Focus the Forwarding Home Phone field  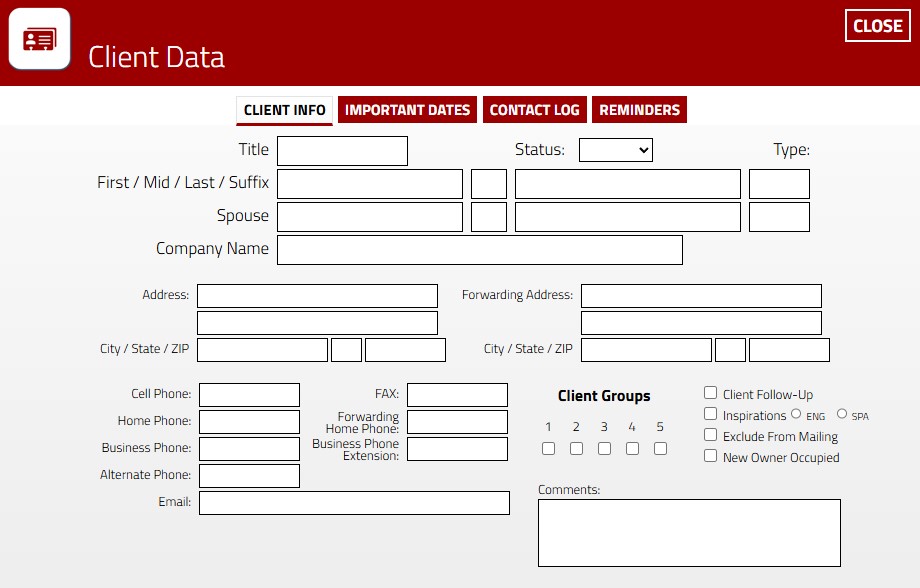458,422
